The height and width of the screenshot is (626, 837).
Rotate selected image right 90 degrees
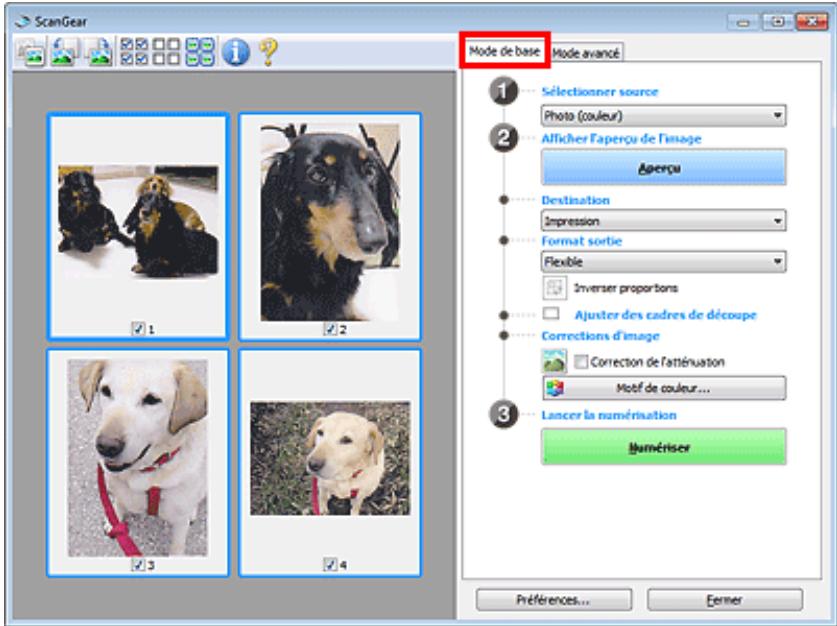tap(95, 45)
